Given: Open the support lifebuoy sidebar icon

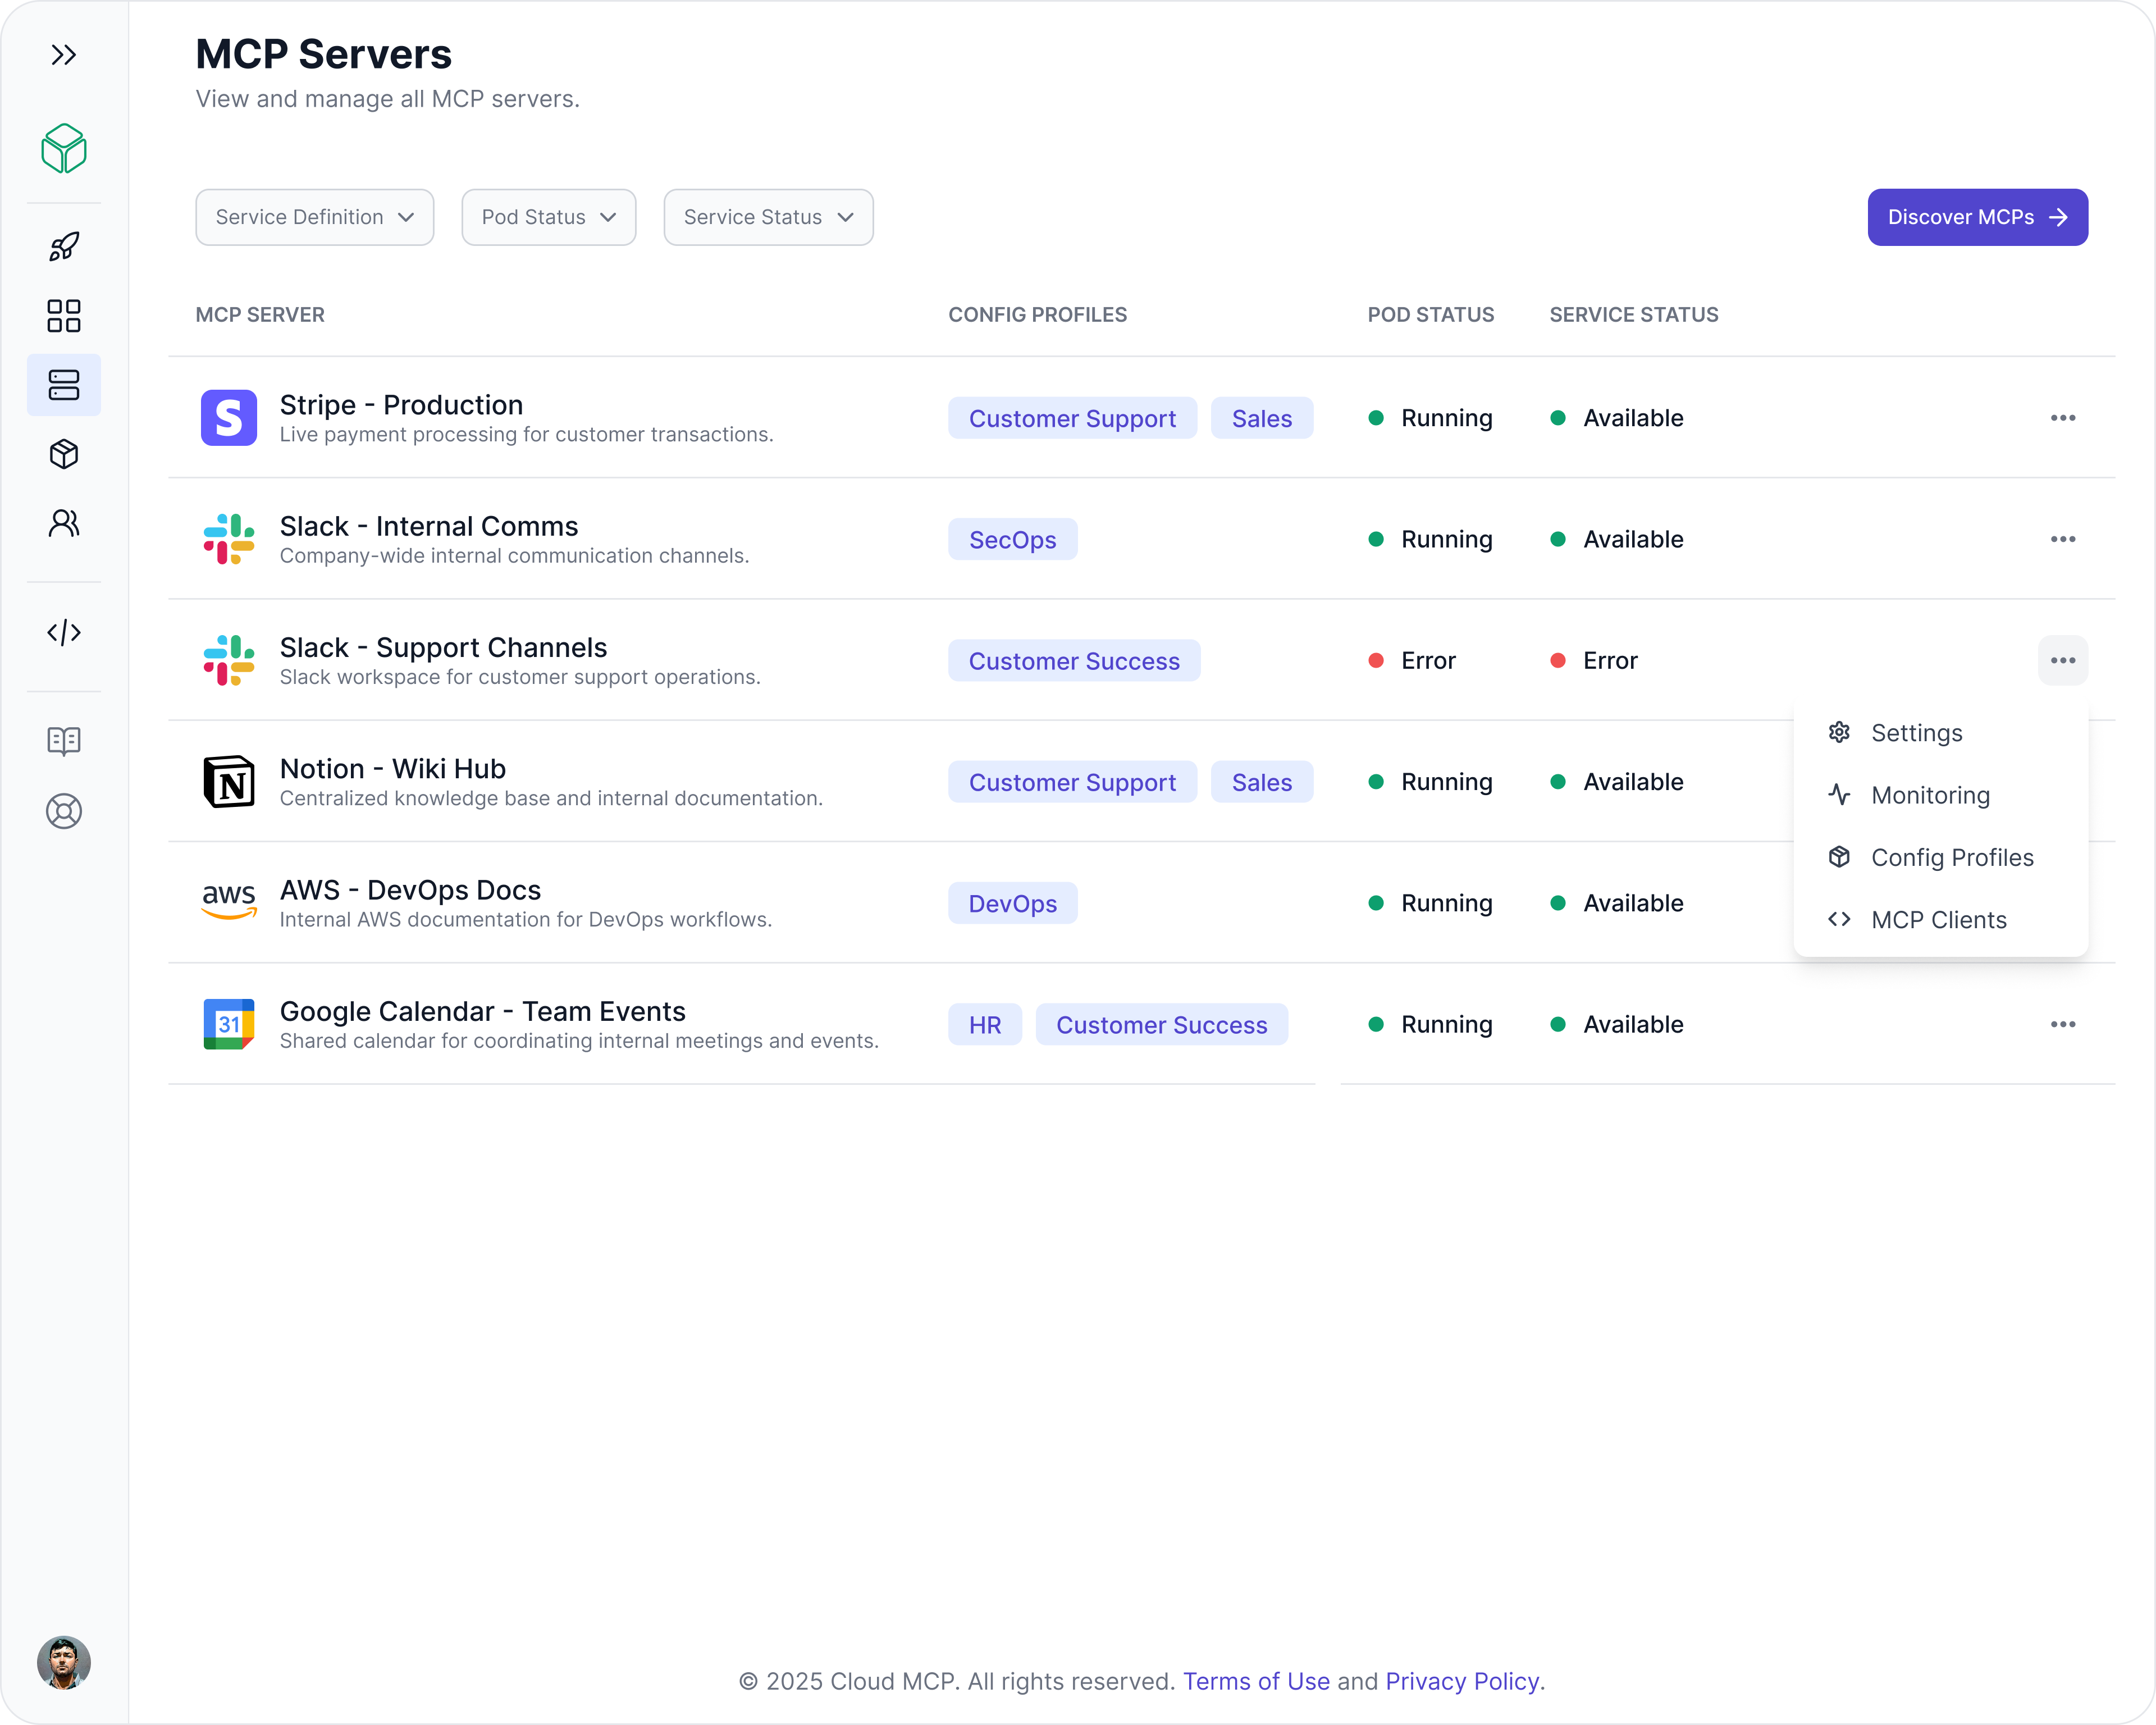Looking at the screenshot, I should 64,811.
